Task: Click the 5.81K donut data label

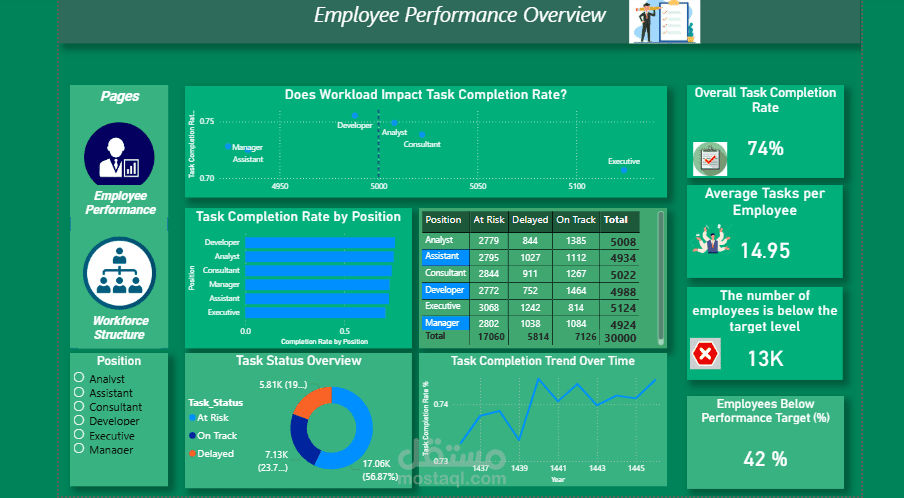Action: click(x=283, y=384)
